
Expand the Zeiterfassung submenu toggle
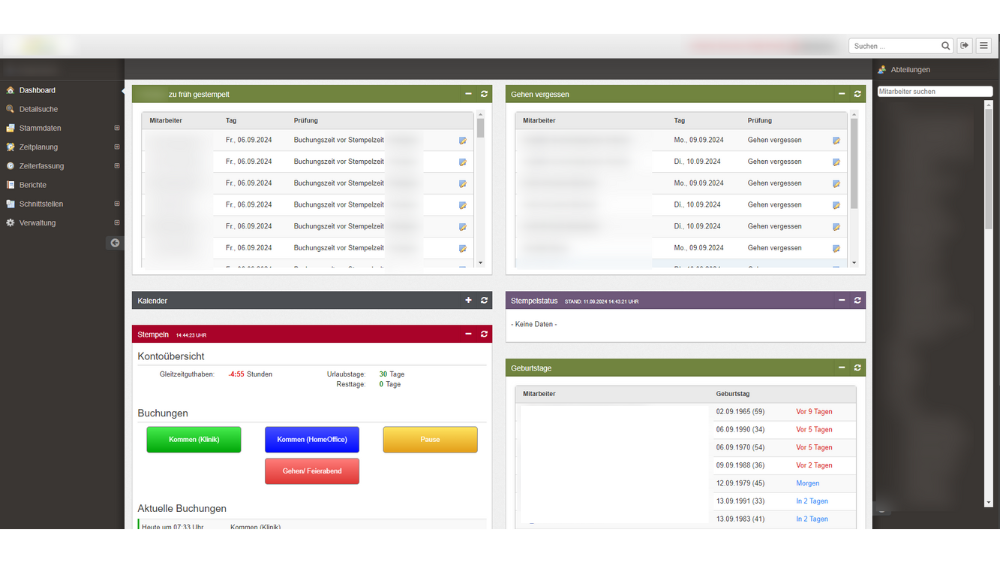[x=117, y=166]
